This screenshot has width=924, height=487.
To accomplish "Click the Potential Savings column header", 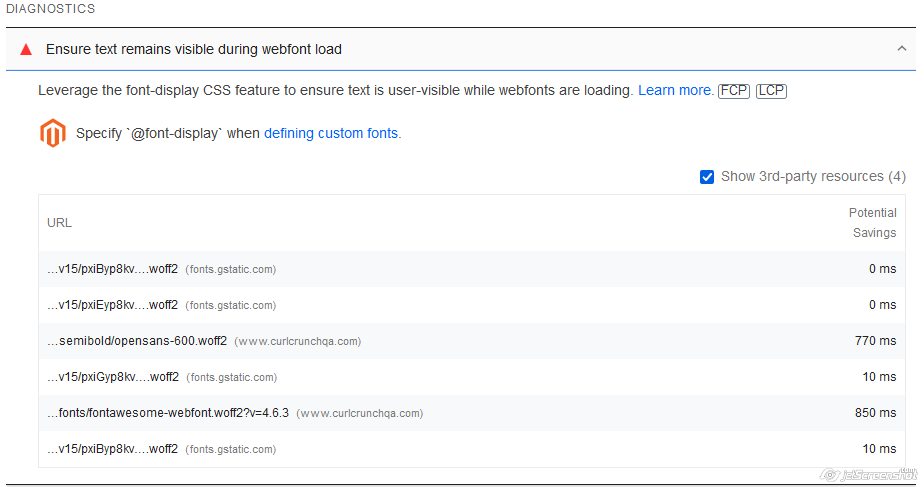I will click(x=872, y=222).
